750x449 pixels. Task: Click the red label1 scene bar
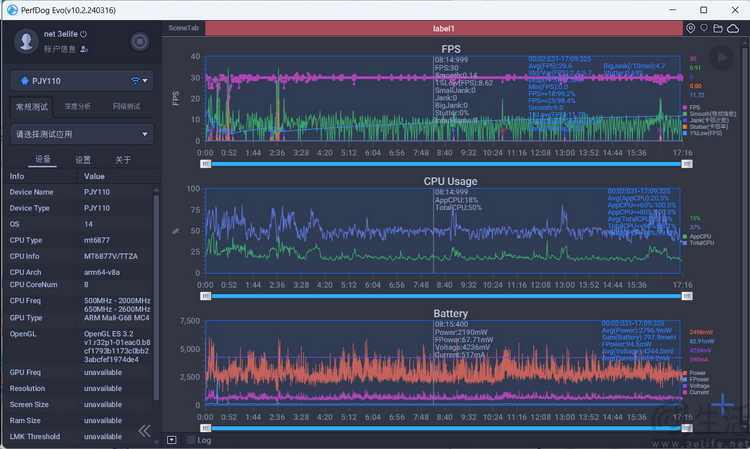pos(443,29)
